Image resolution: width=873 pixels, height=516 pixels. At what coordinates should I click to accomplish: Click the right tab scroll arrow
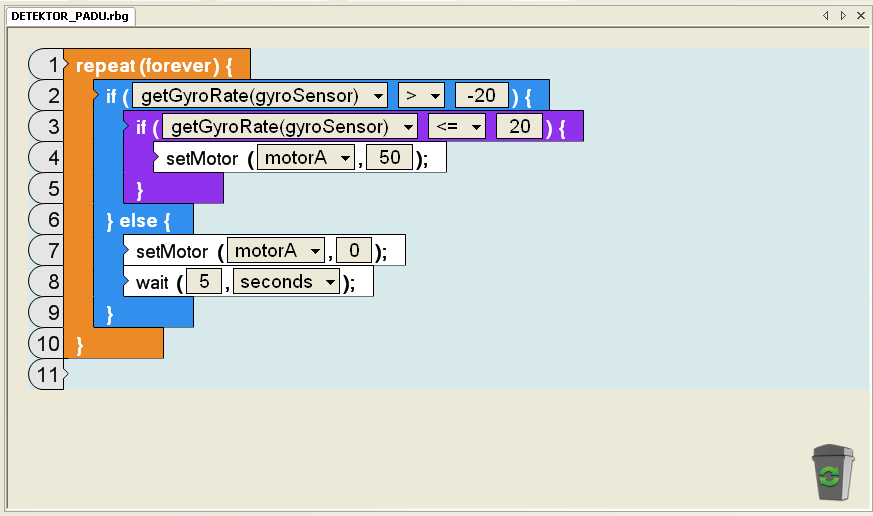point(843,16)
